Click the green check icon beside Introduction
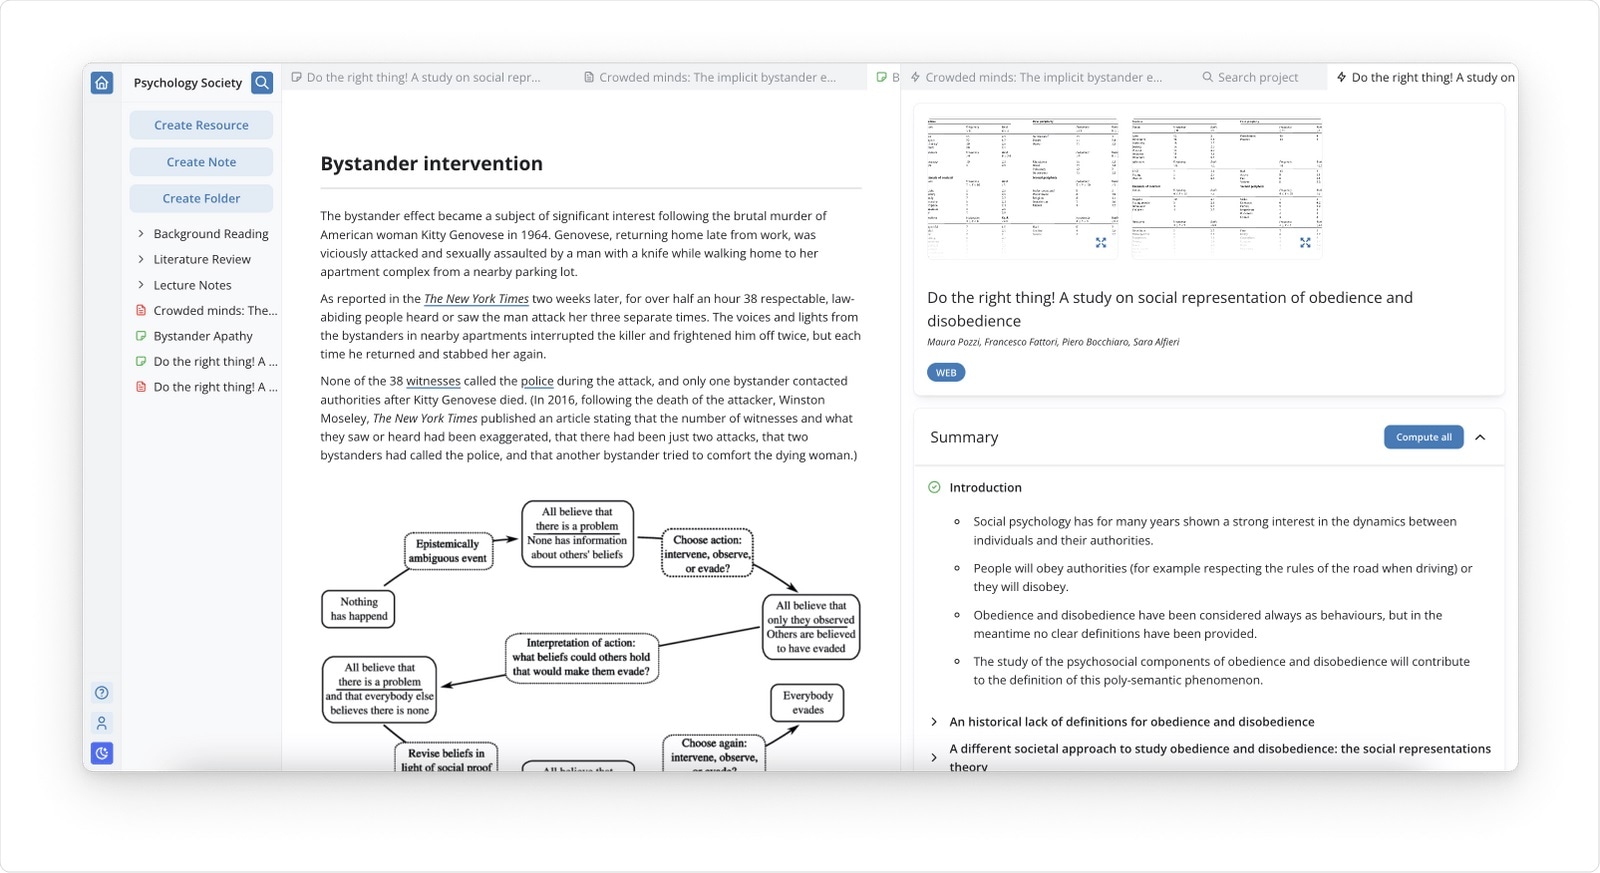Image resolution: width=1600 pixels, height=873 pixels. tap(934, 488)
